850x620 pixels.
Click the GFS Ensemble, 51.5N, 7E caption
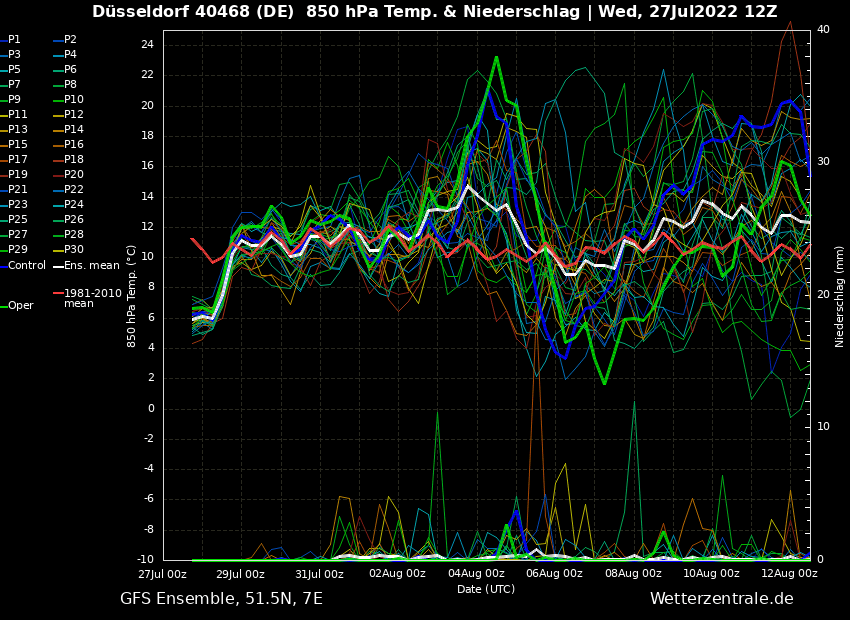coord(221,599)
